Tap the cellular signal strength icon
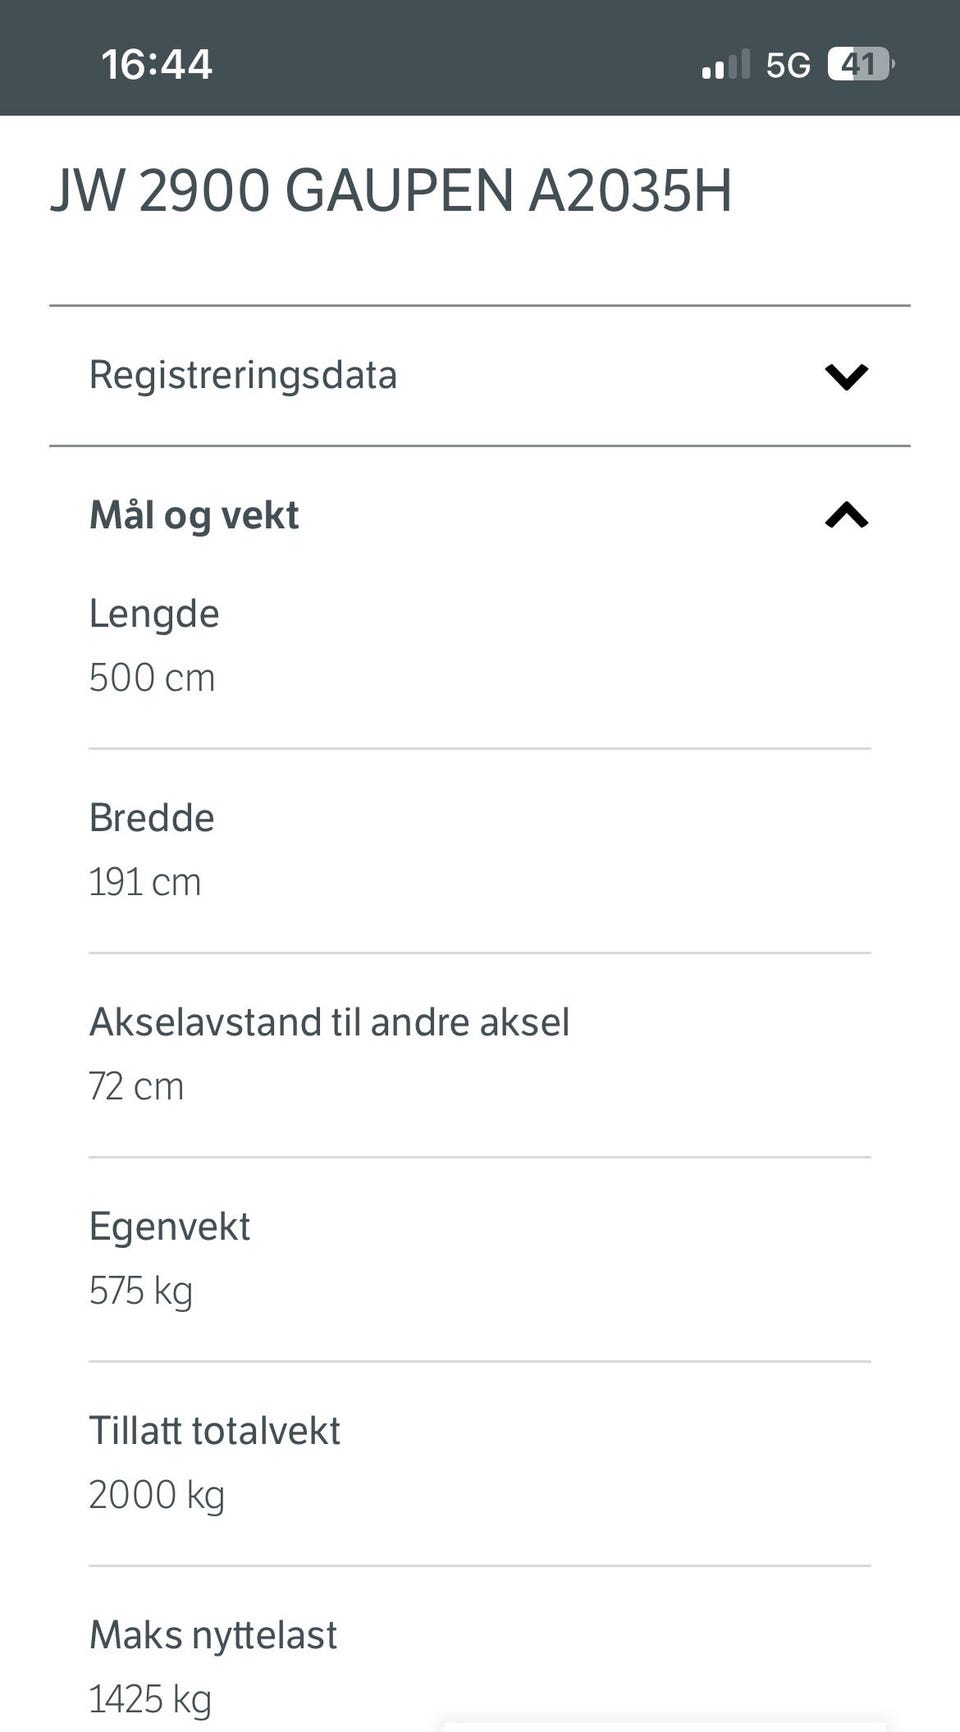This screenshot has height=1732, width=960. pyautogui.click(x=726, y=65)
